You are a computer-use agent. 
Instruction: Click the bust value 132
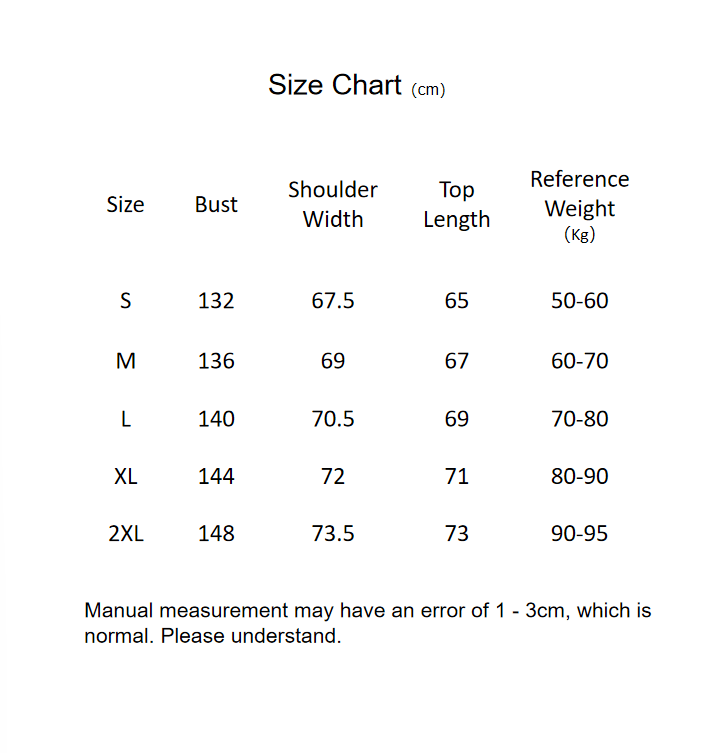point(216,301)
